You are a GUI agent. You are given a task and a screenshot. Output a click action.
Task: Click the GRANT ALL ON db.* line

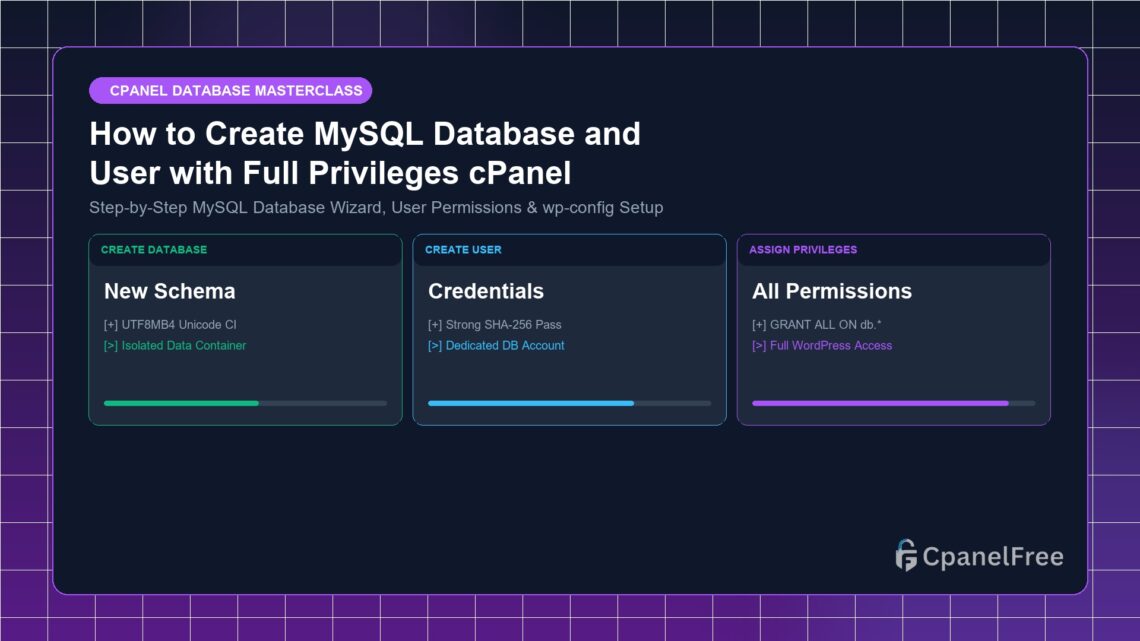816,325
